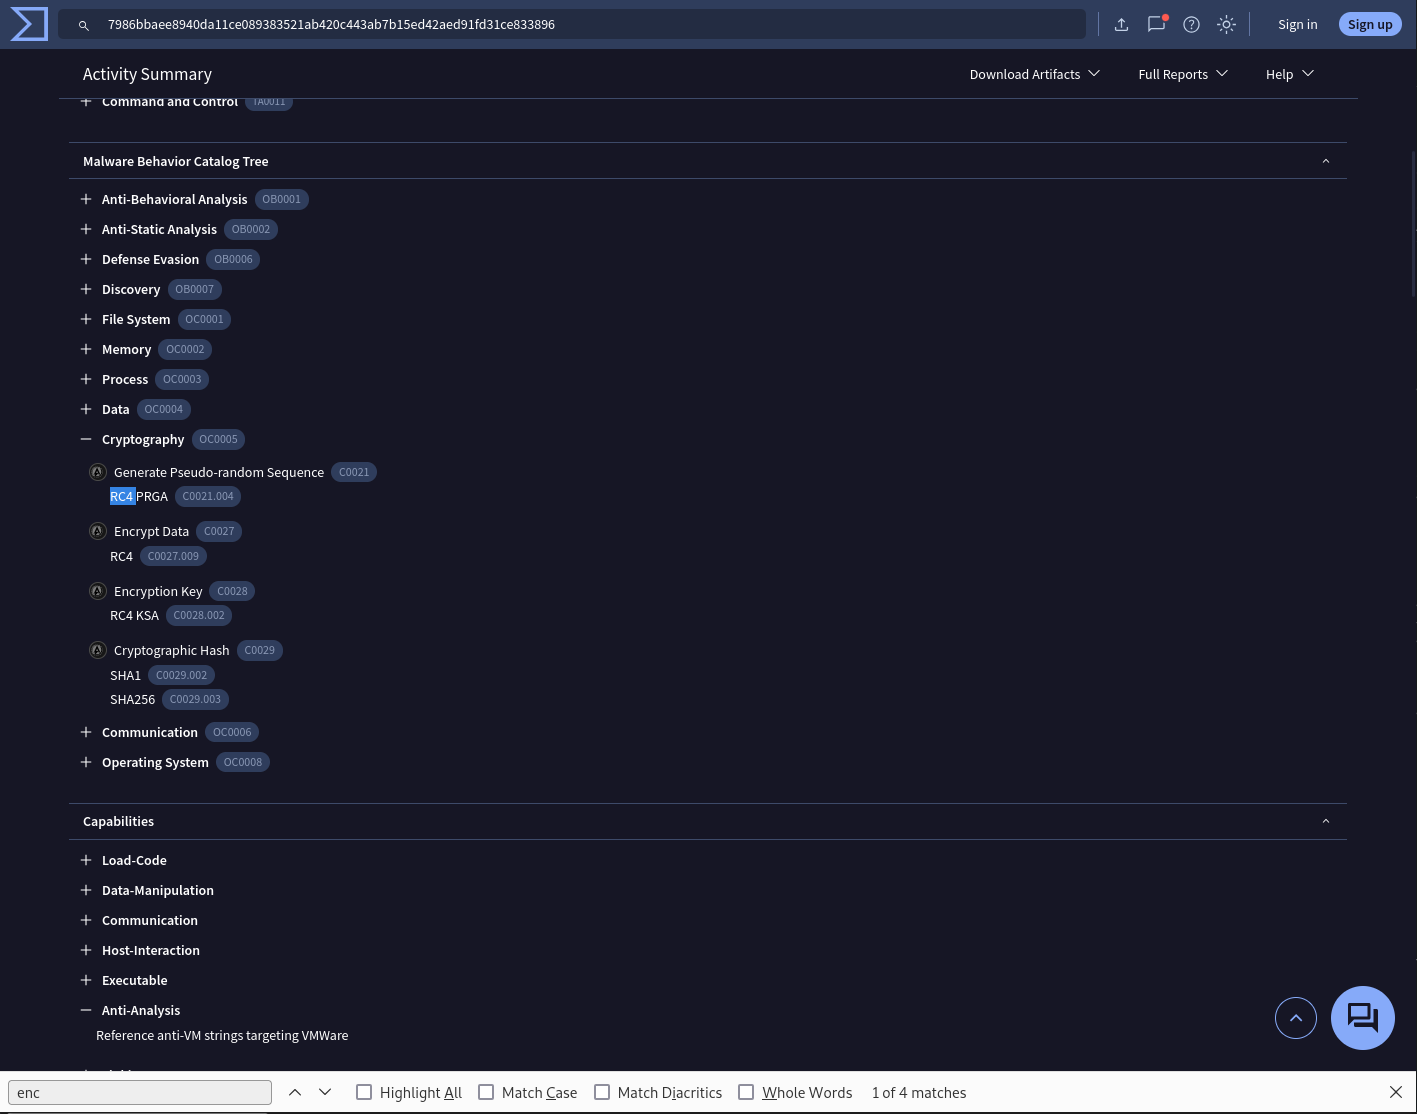The image size is (1417, 1114).
Task: Expand Communication OC0006 node
Action: click(86, 732)
